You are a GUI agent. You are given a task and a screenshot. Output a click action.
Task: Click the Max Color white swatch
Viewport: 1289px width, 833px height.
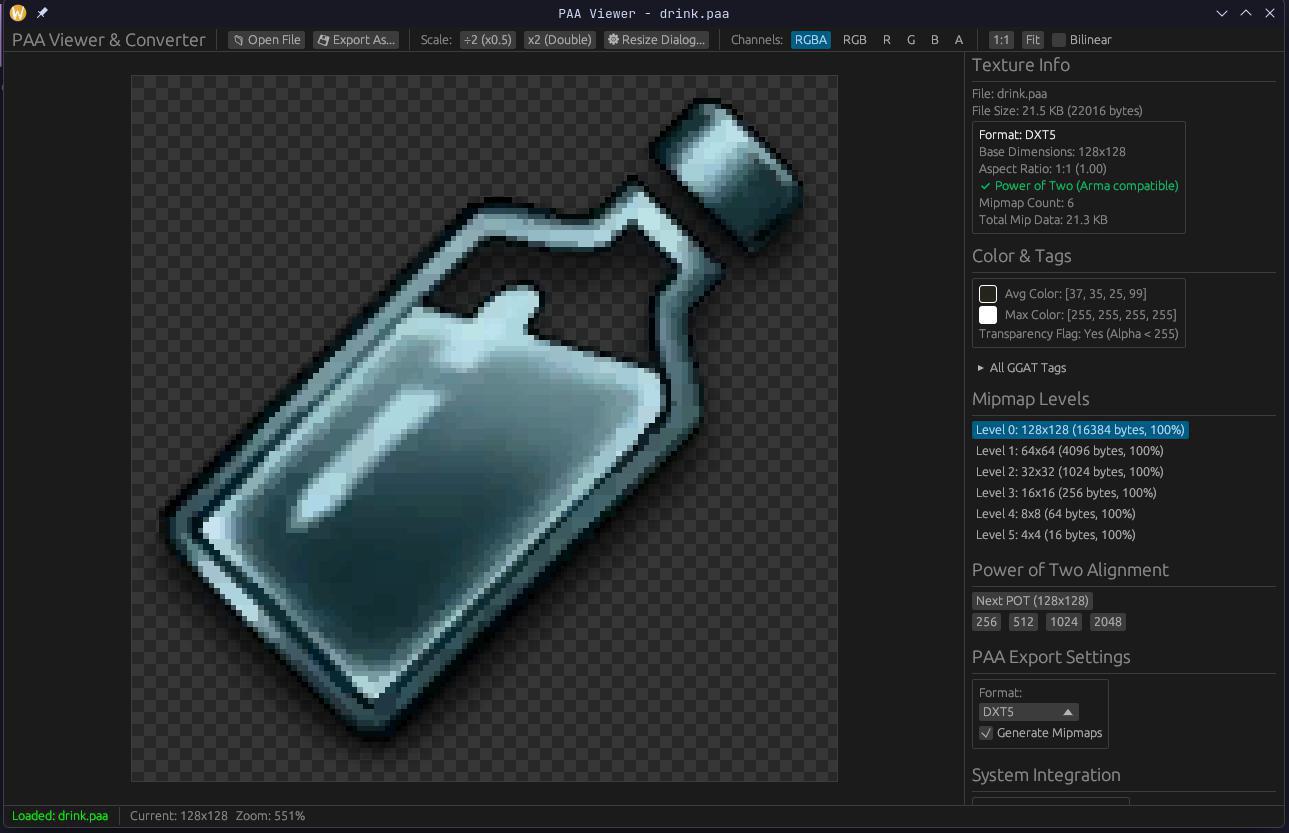(x=988, y=314)
